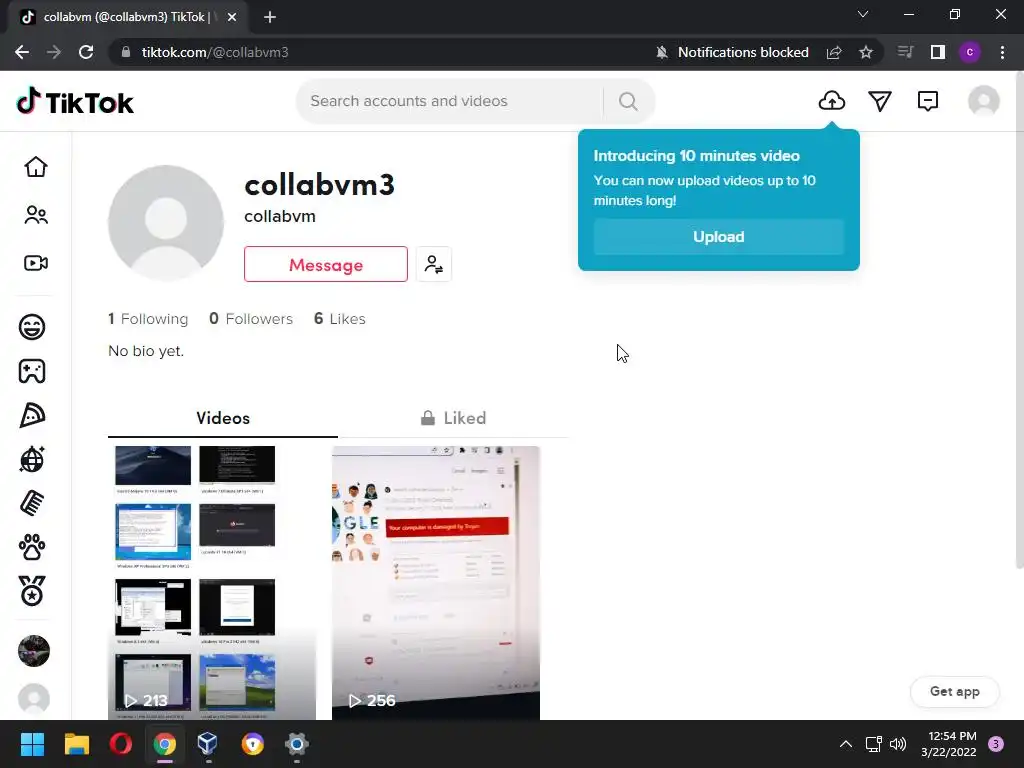Open the dark suggested account avatar in sidebar
Viewport: 1024px width, 768px height.
[x=34, y=651]
